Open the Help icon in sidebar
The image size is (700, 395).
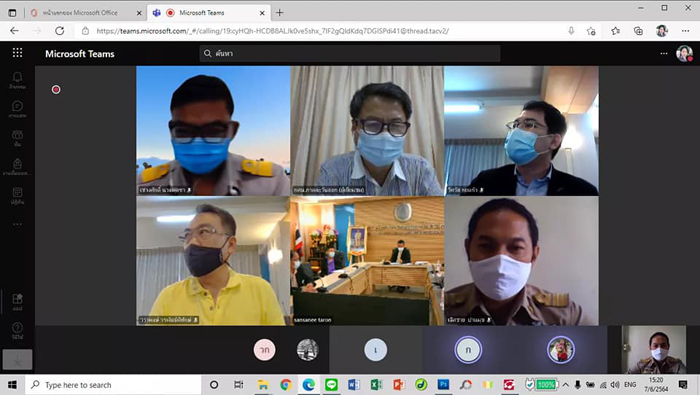click(17, 331)
